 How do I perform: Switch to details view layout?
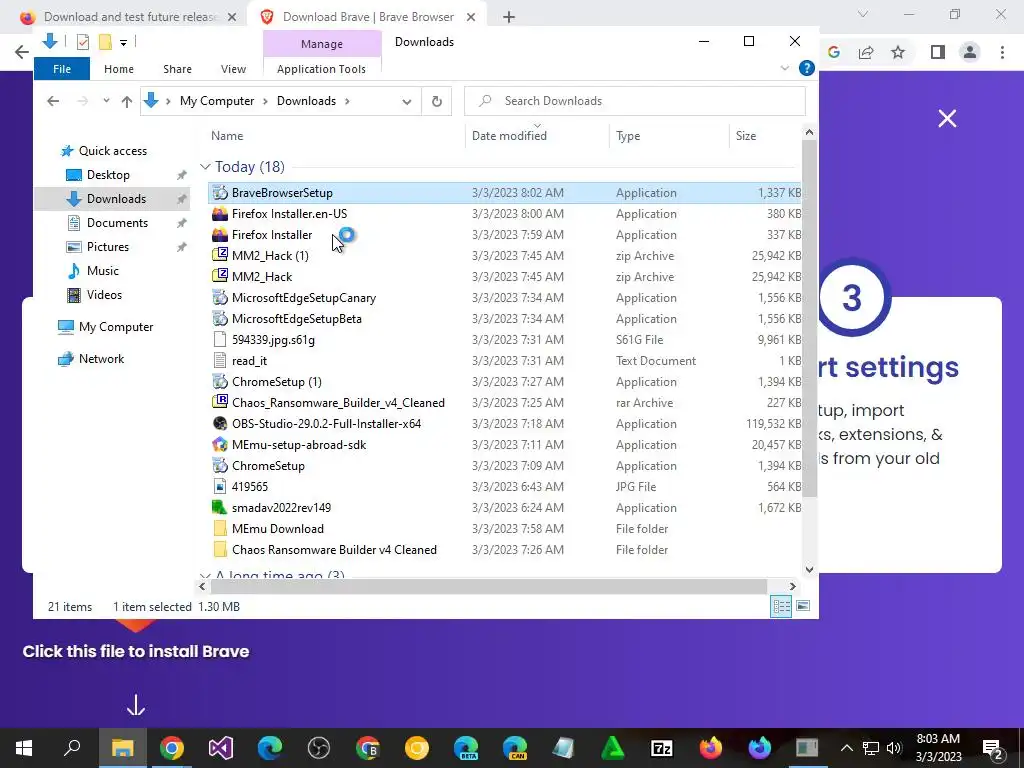pos(781,606)
